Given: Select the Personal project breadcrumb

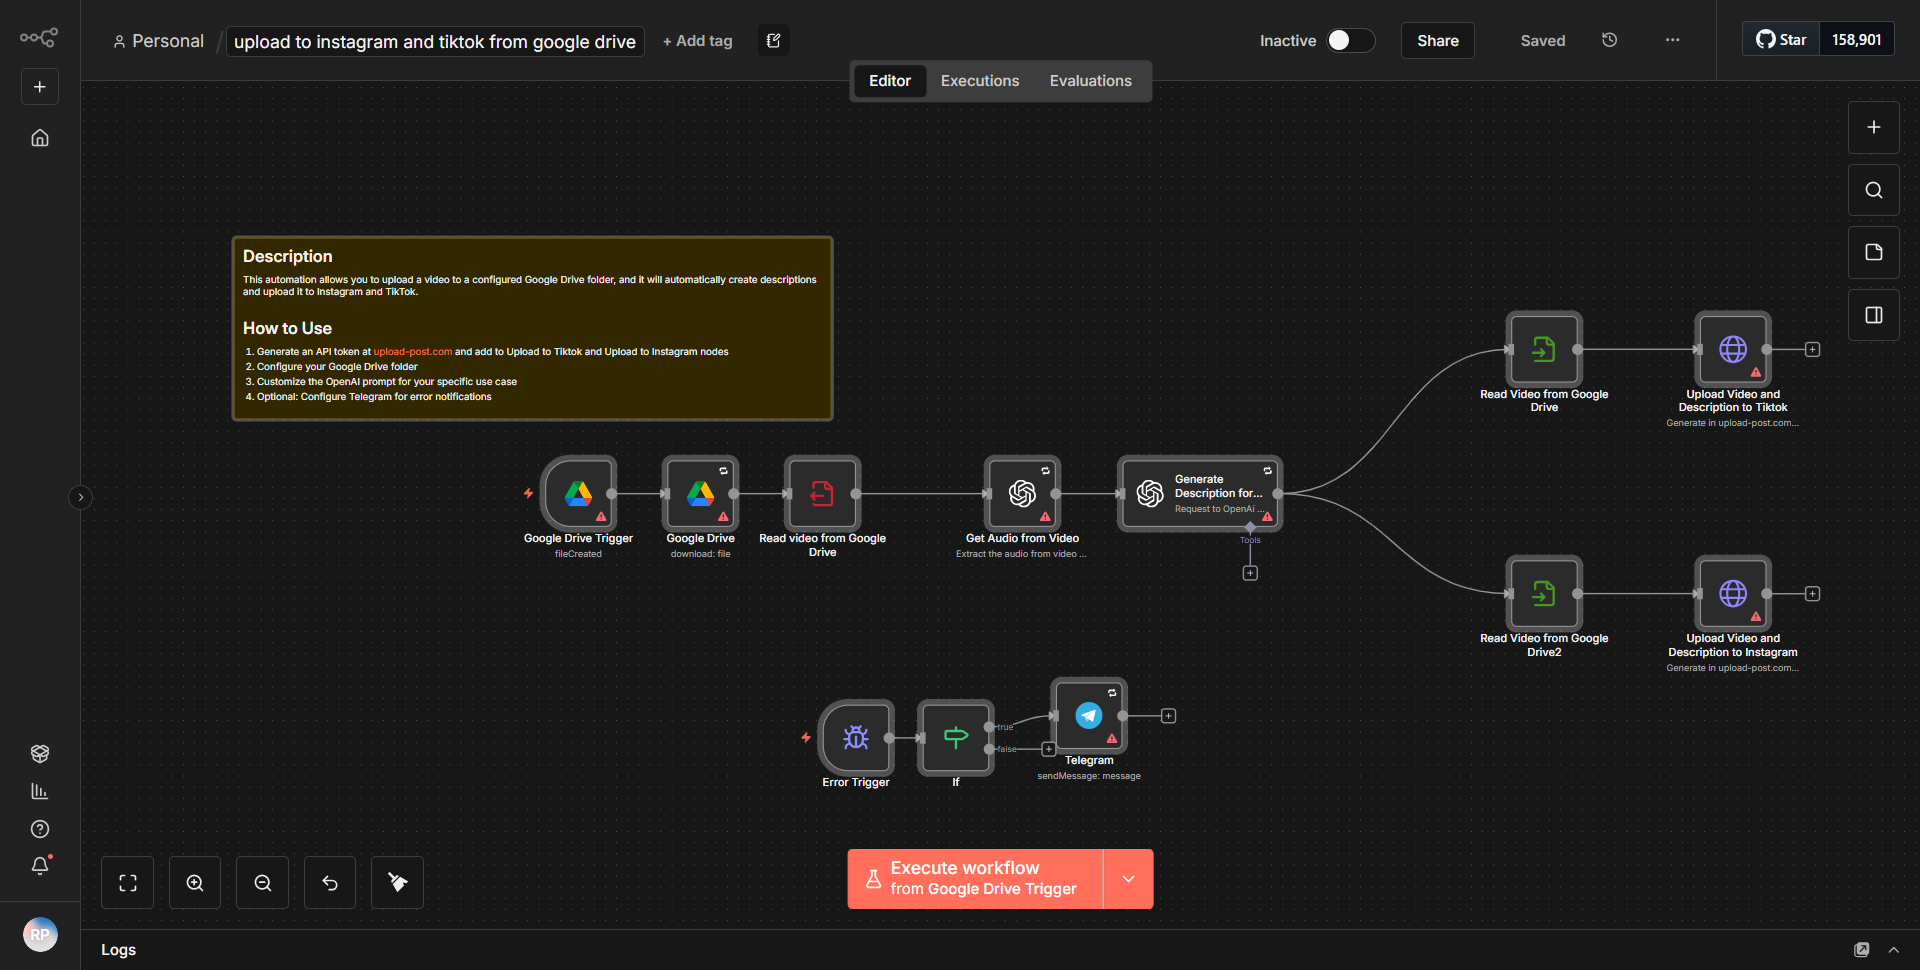Looking at the screenshot, I should coord(158,41).
